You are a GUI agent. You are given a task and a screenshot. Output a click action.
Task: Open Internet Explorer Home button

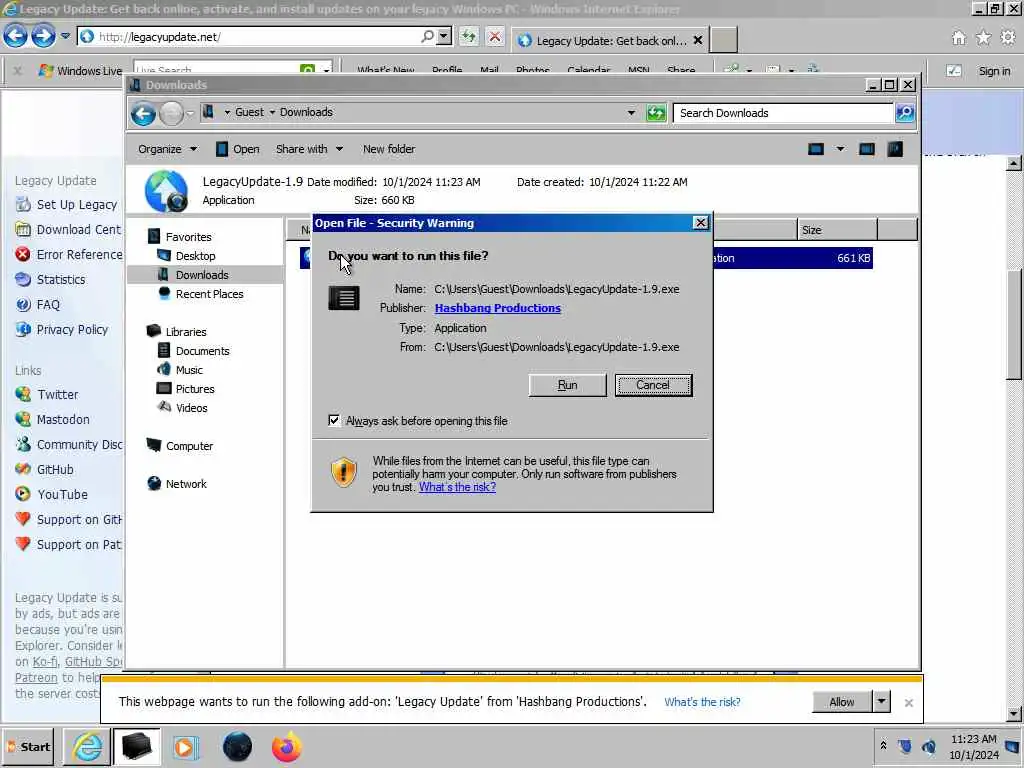(958, 38)
